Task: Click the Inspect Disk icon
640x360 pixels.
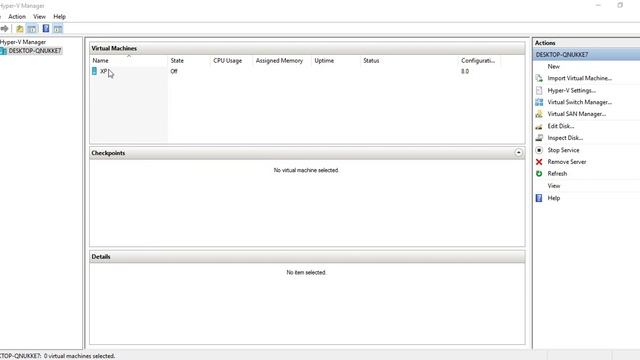Action: click(x=539, y=138)
